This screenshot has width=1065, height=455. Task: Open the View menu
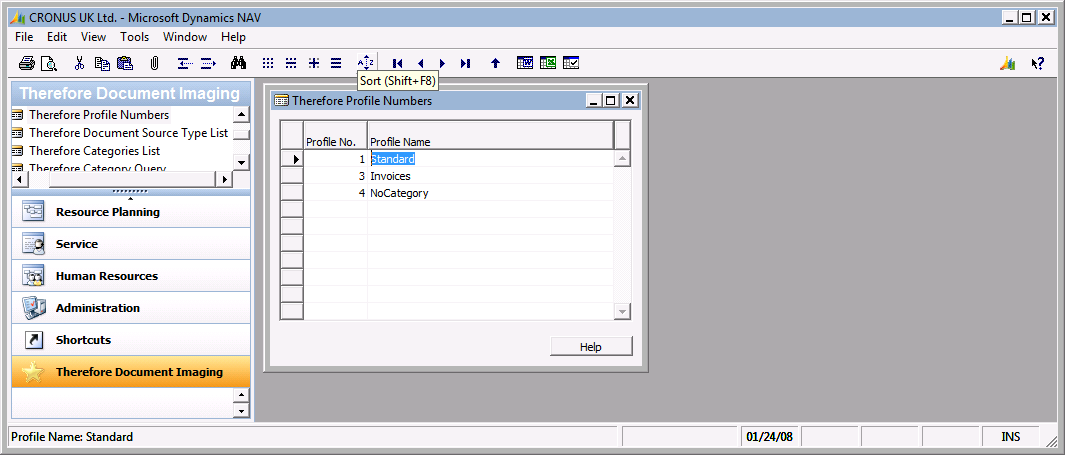coord(94,37)
